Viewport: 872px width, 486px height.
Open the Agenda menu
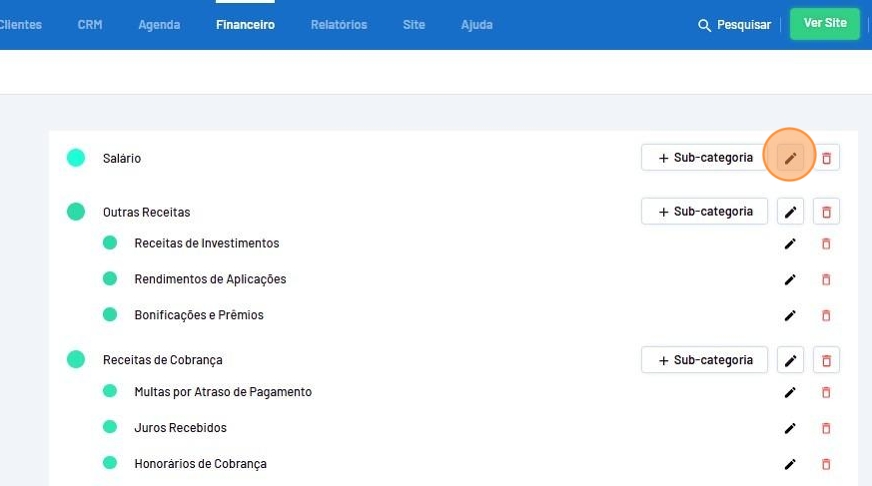[x=159, y=25]
